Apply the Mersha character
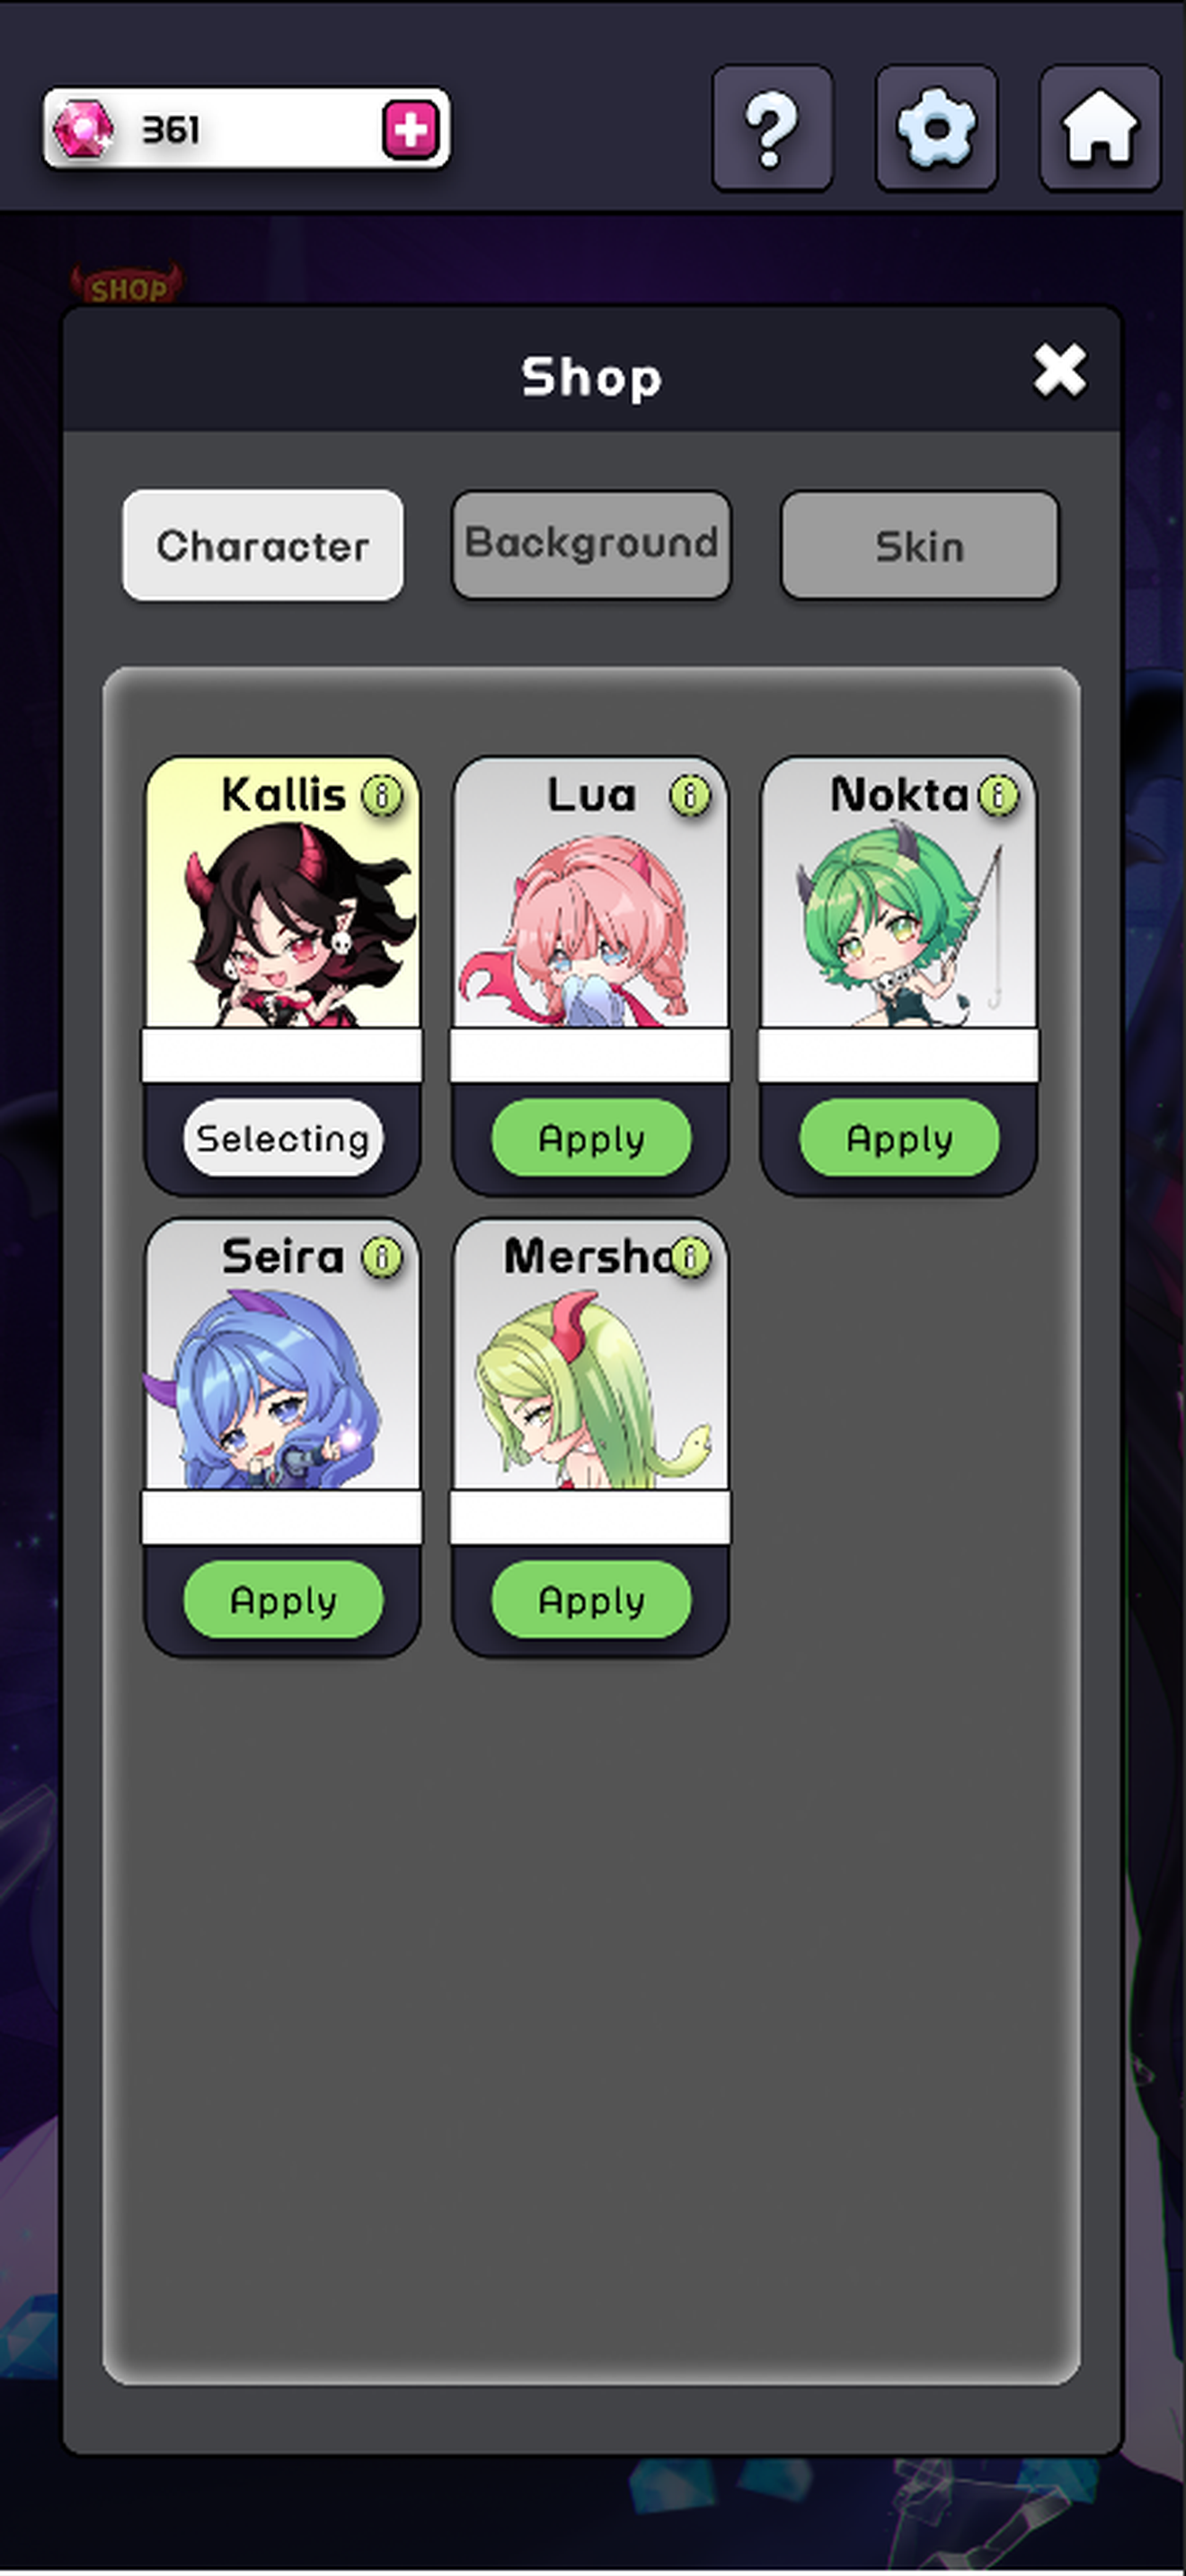The image size is (1186, 2576). (591, 1600)
